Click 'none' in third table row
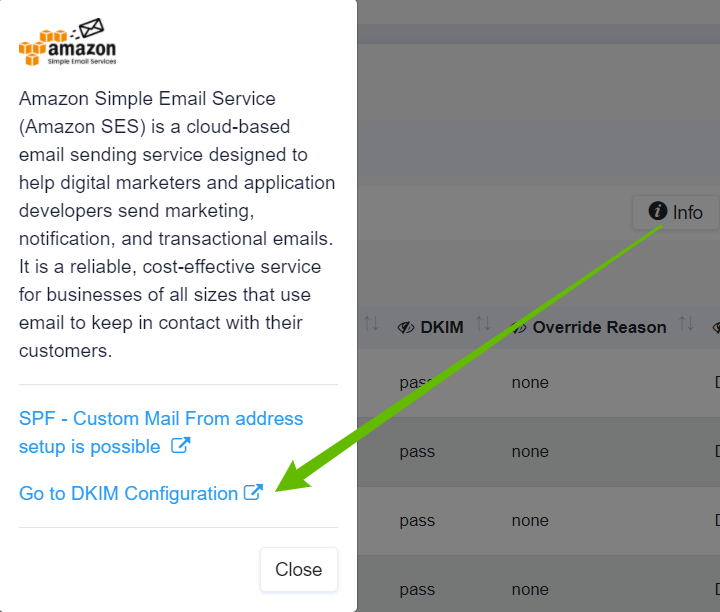Screen dimensions: 720x612 [x=530, y=521]
